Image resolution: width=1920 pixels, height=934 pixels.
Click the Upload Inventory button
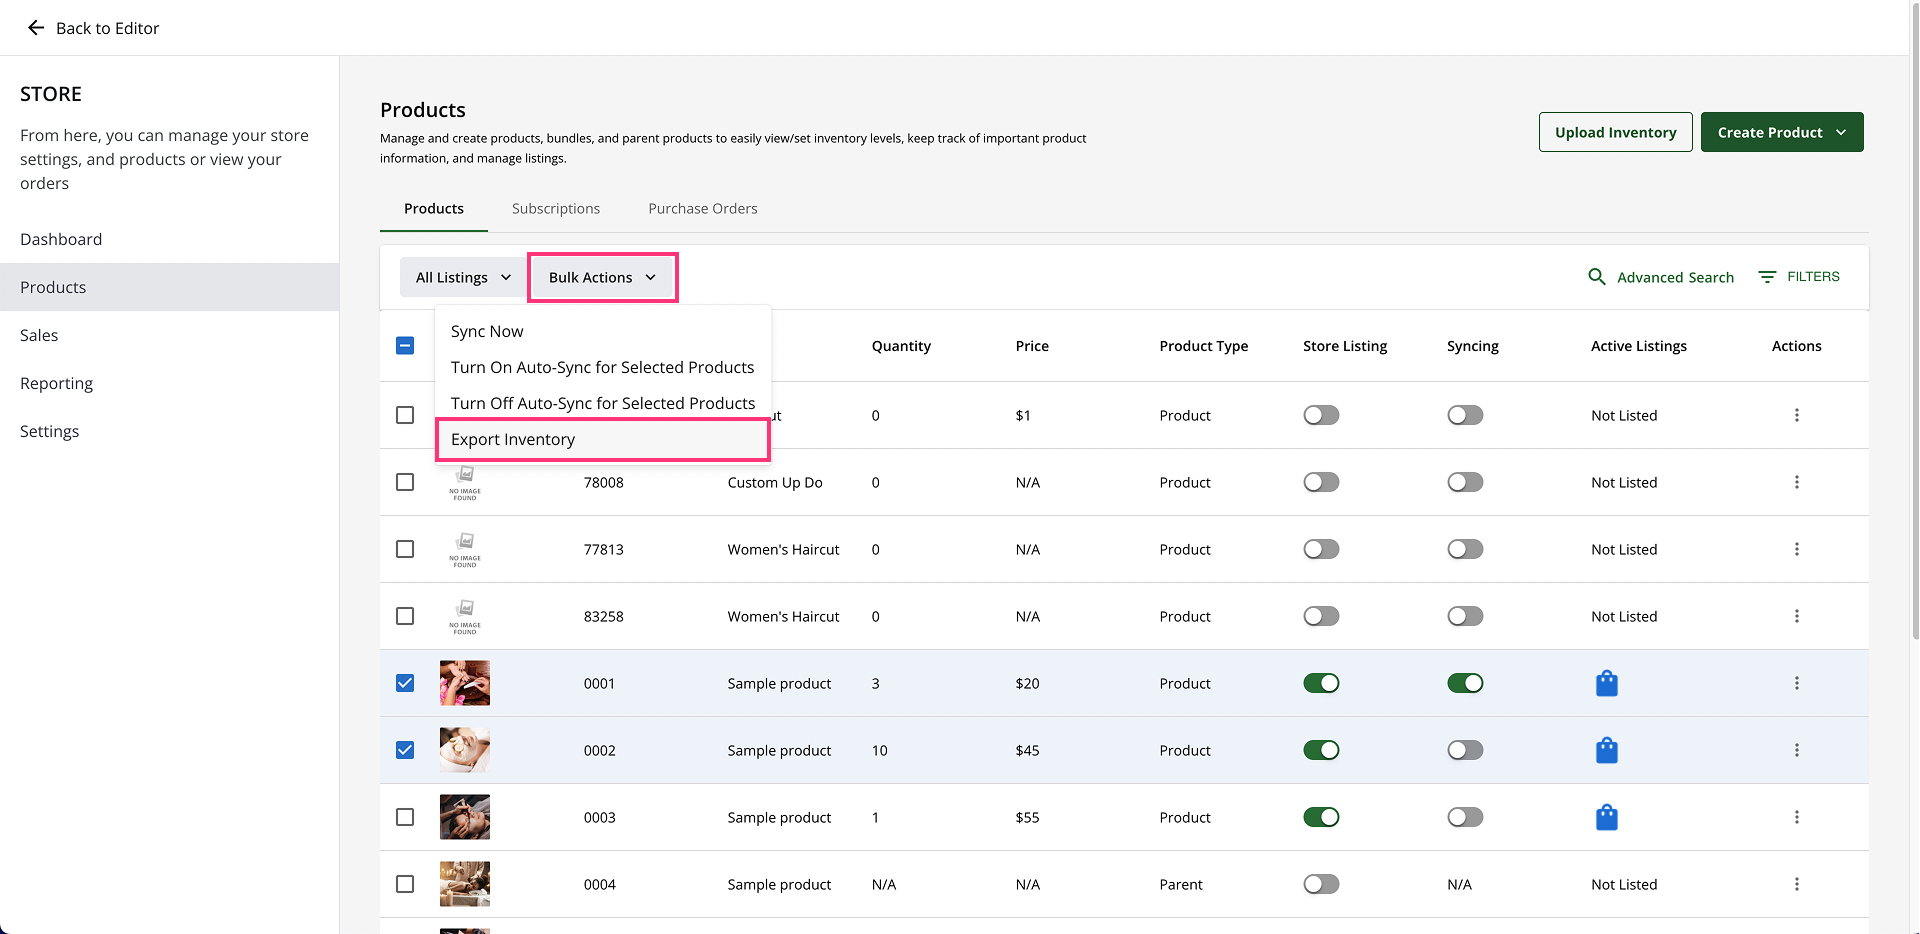1615,132
